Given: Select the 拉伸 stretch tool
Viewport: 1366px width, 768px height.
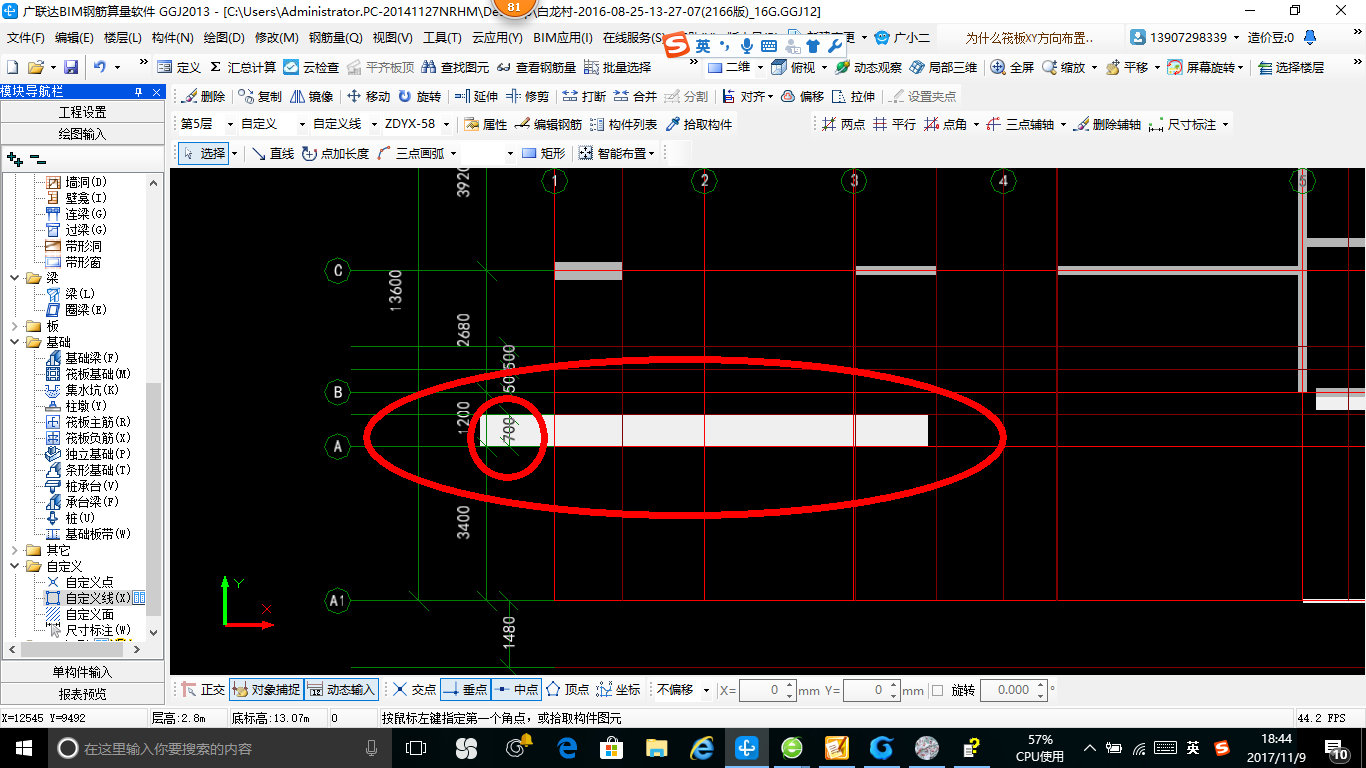Looking at the screenshot, I should click(853, 97).
